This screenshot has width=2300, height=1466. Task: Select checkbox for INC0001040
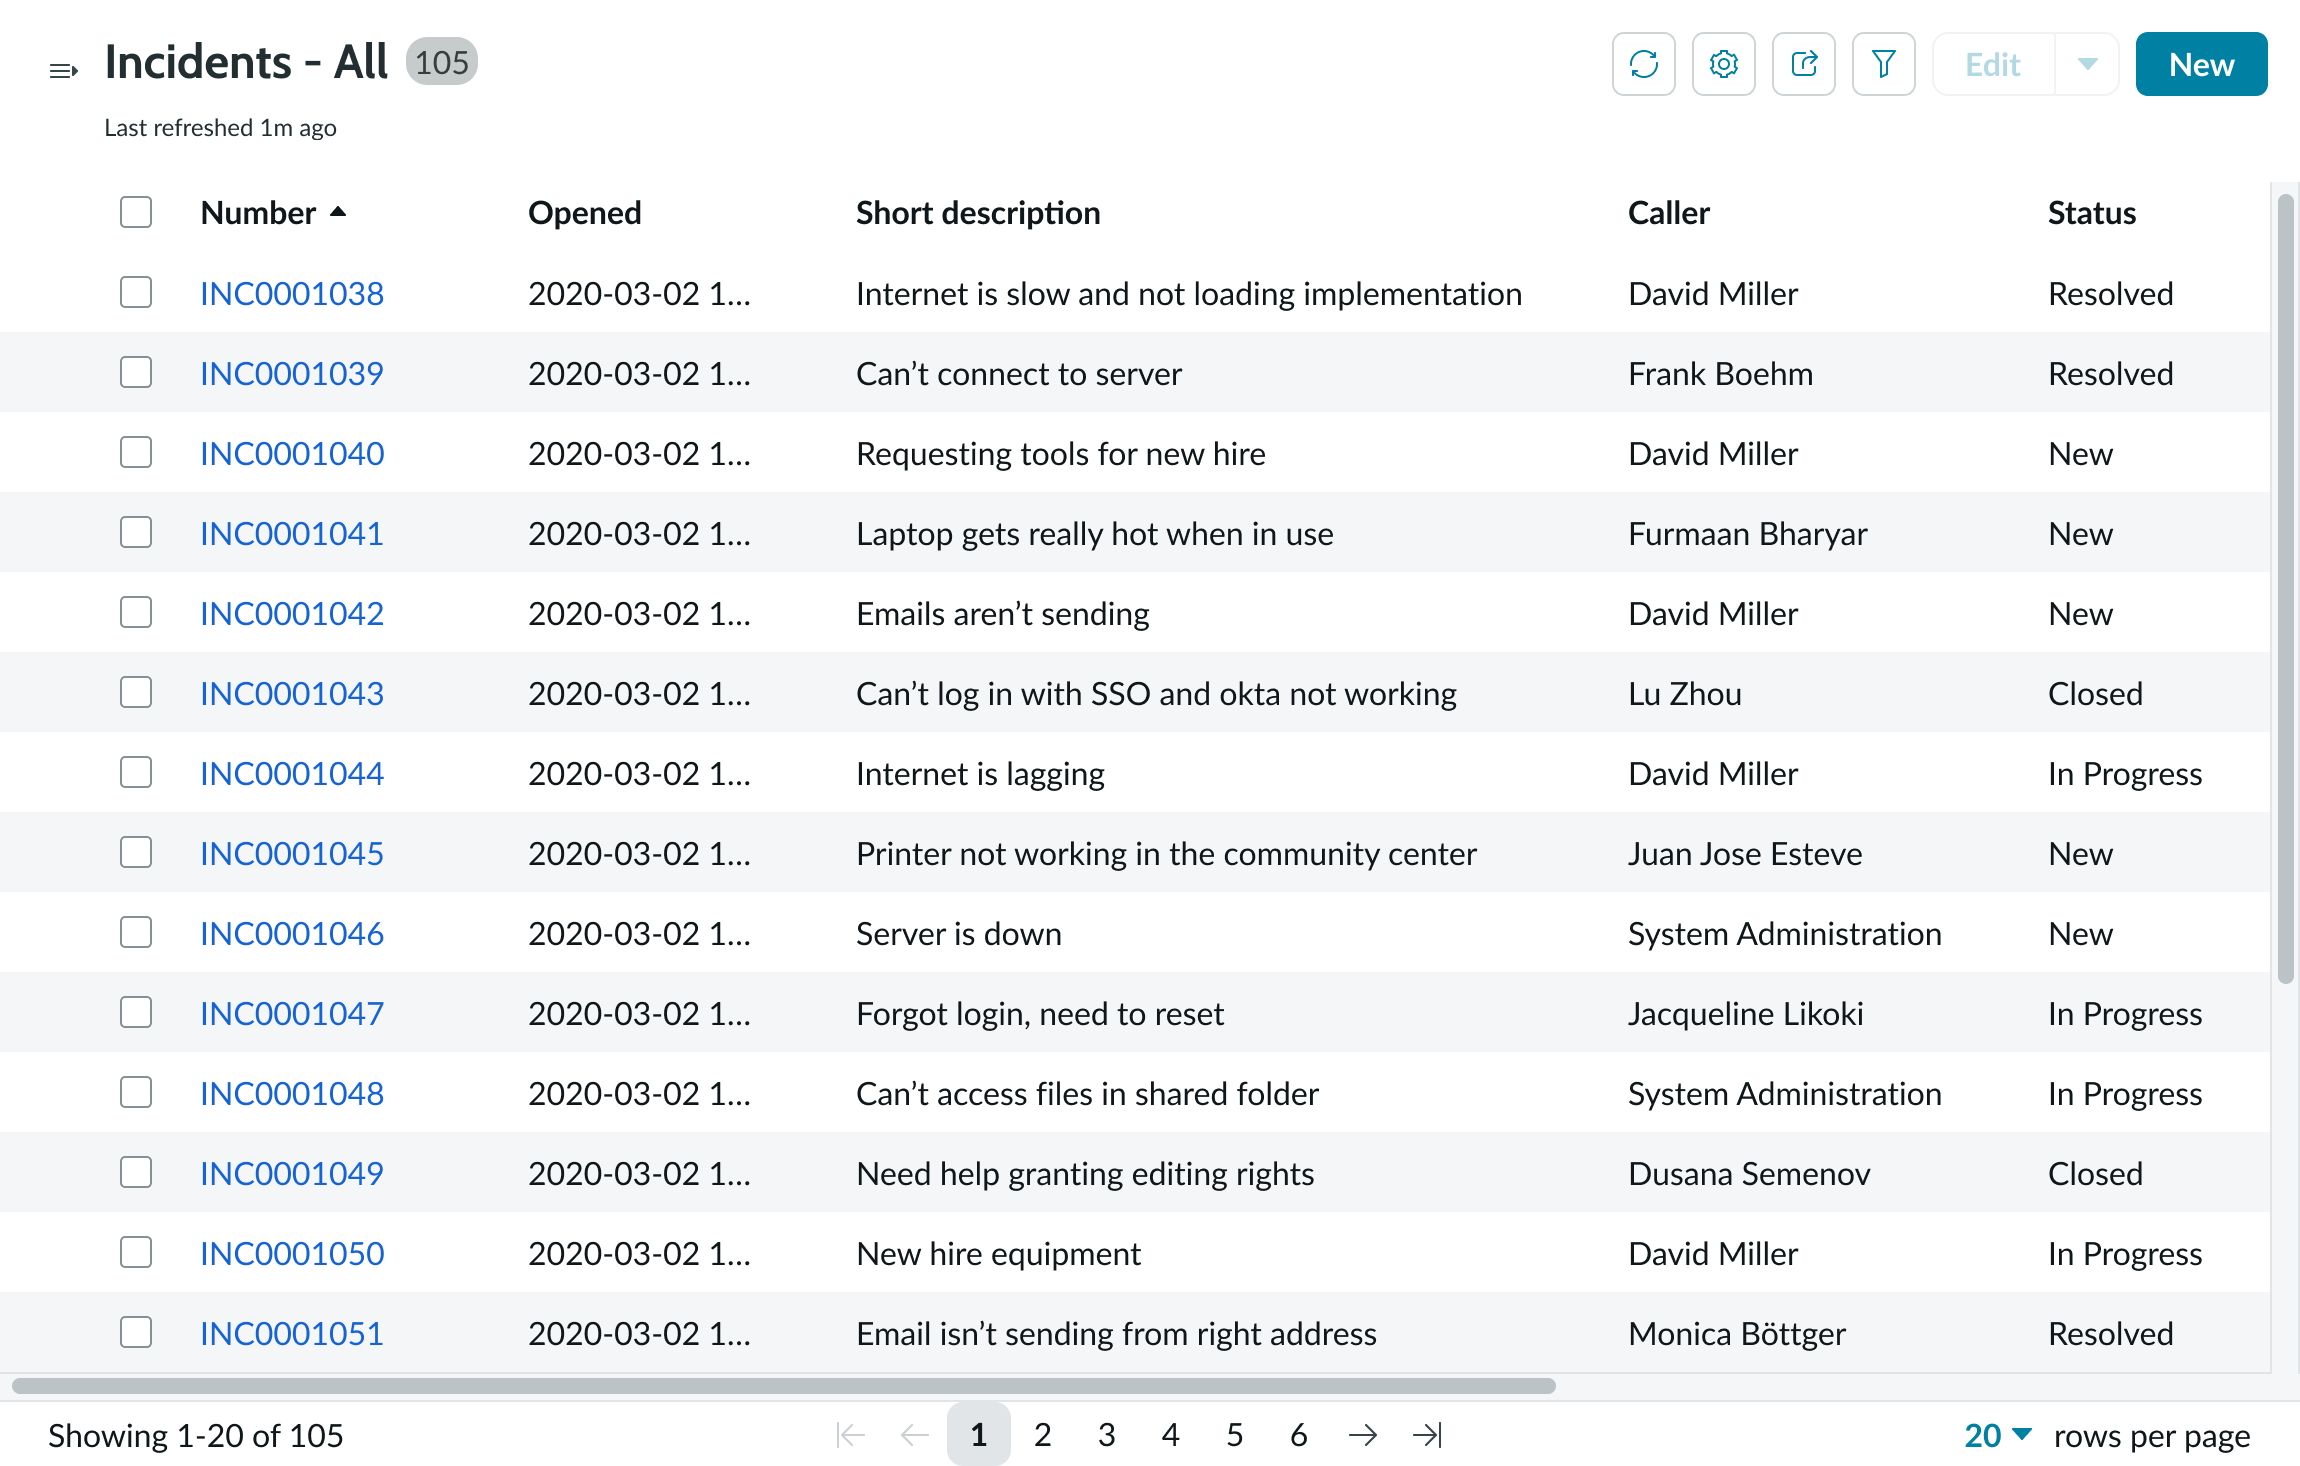[136, 452]
